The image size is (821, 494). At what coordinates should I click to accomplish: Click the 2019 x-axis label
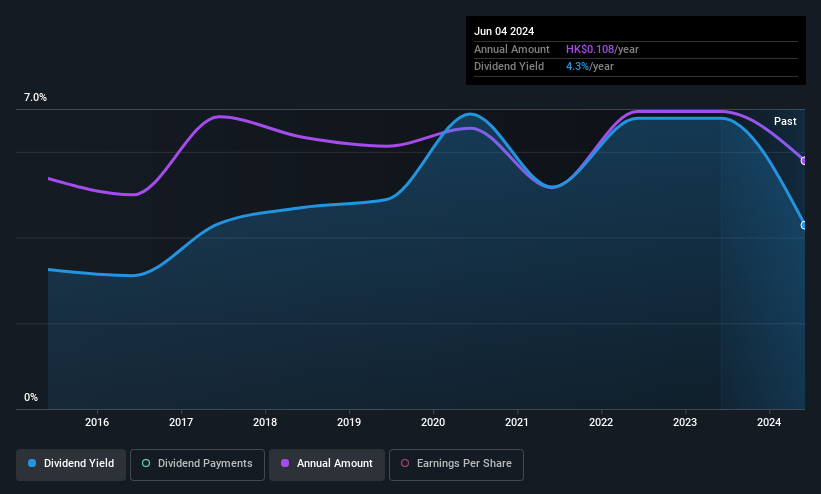click(x=349, y=422)
